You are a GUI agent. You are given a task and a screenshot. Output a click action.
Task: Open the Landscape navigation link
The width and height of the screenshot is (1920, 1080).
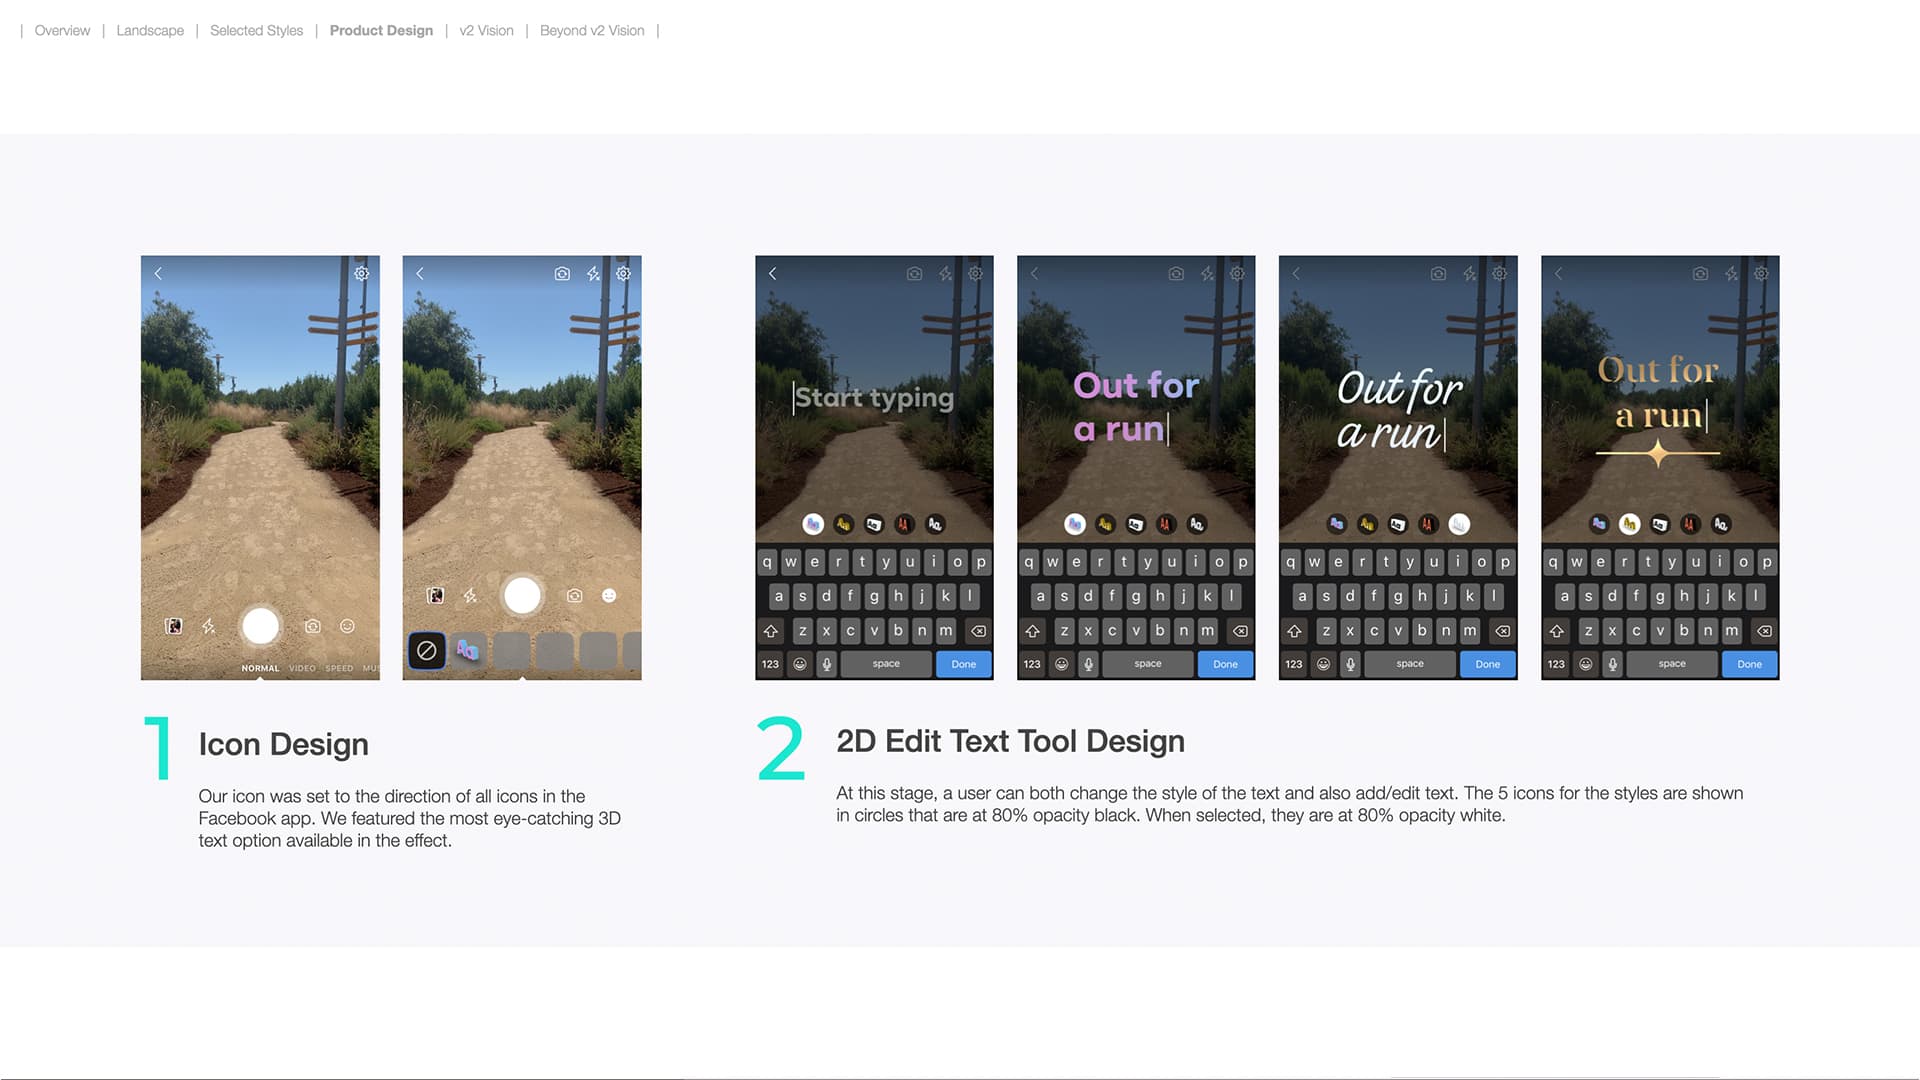(150, 31)
